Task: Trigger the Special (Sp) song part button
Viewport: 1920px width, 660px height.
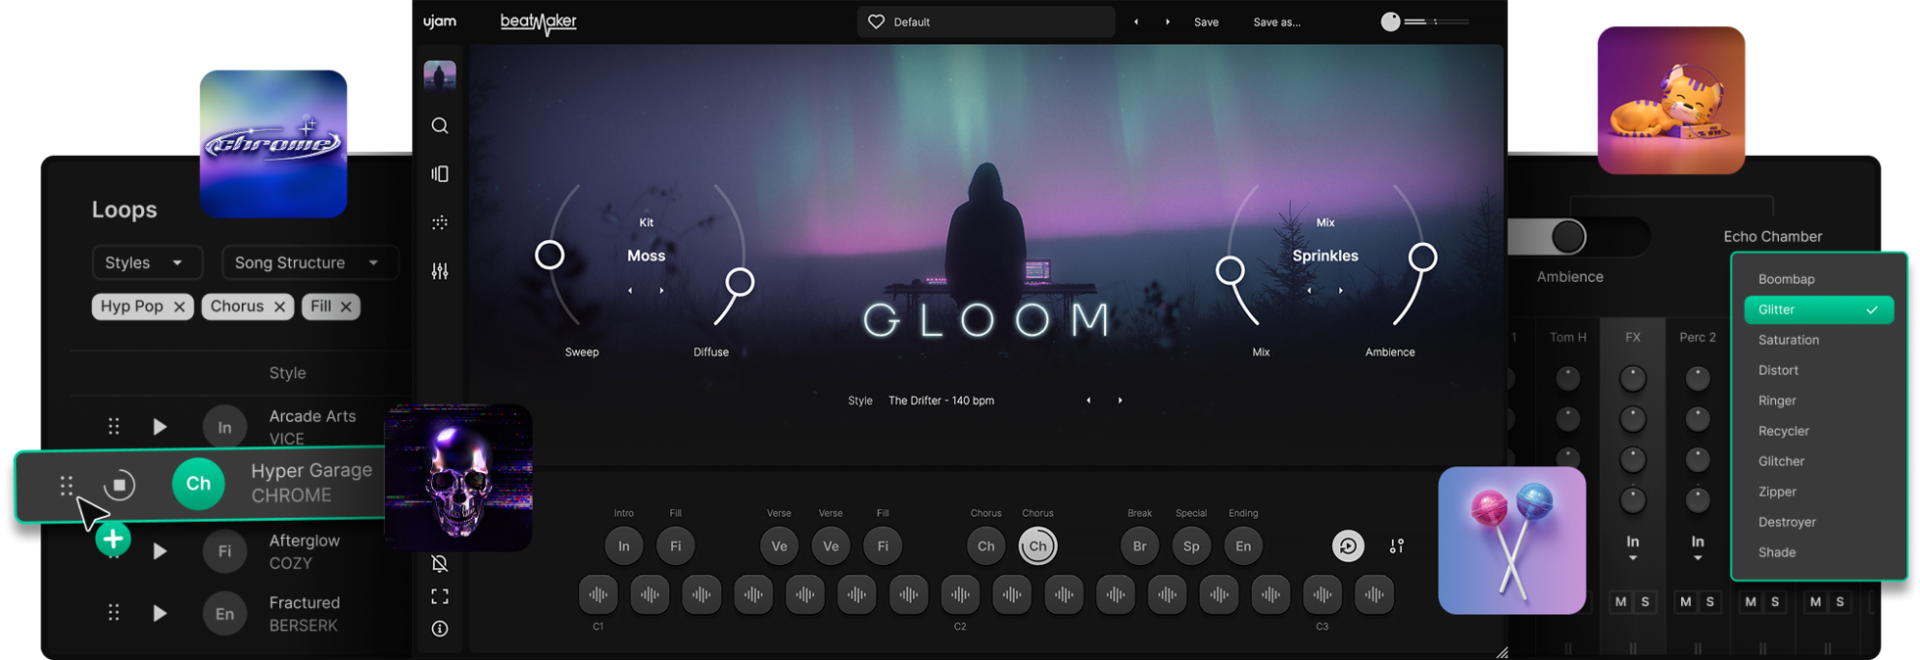Action: pyautogui.click(x=1191, y=546)
